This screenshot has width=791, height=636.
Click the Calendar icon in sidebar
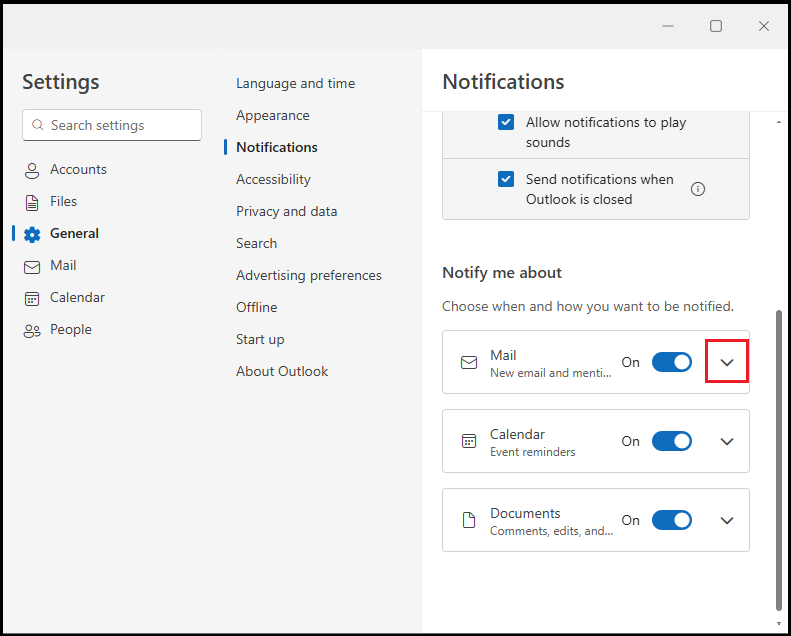coord(32,298)
